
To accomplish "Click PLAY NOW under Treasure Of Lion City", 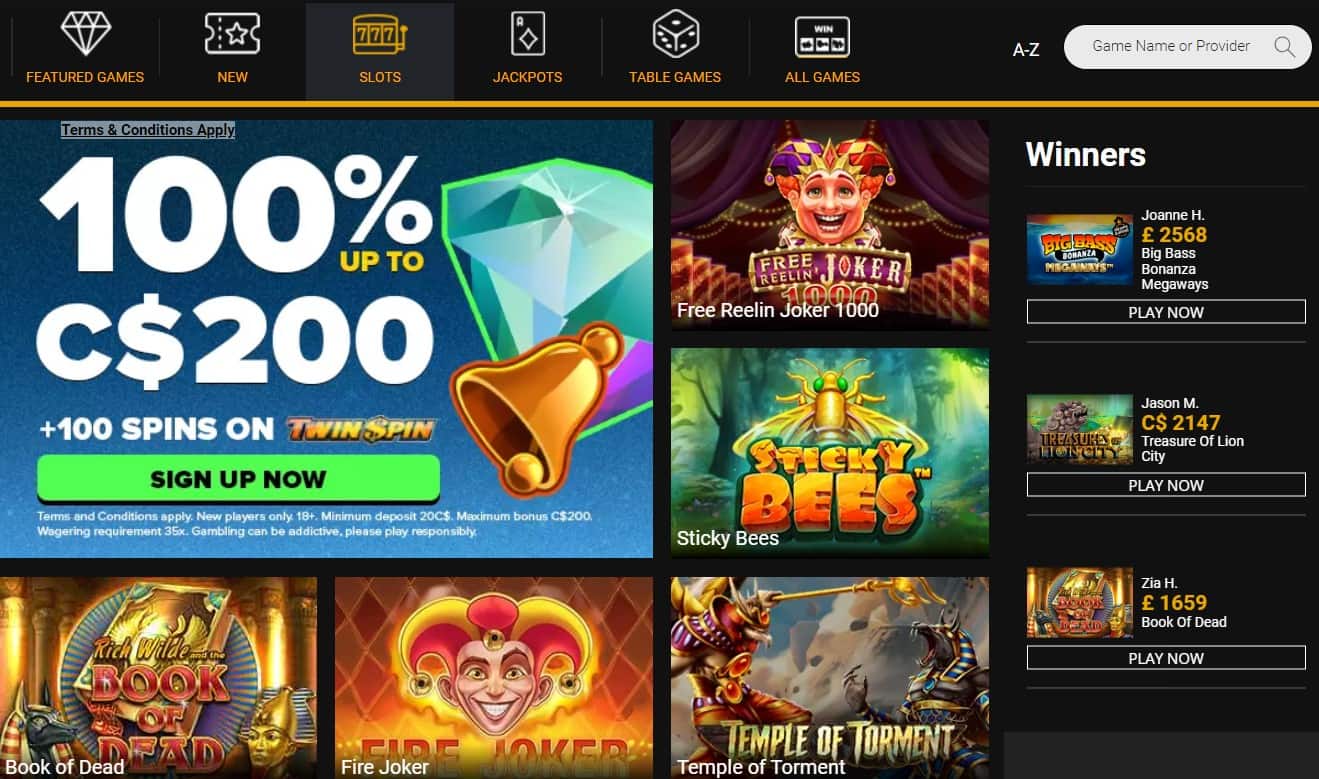I will (x=1166, y=485).
